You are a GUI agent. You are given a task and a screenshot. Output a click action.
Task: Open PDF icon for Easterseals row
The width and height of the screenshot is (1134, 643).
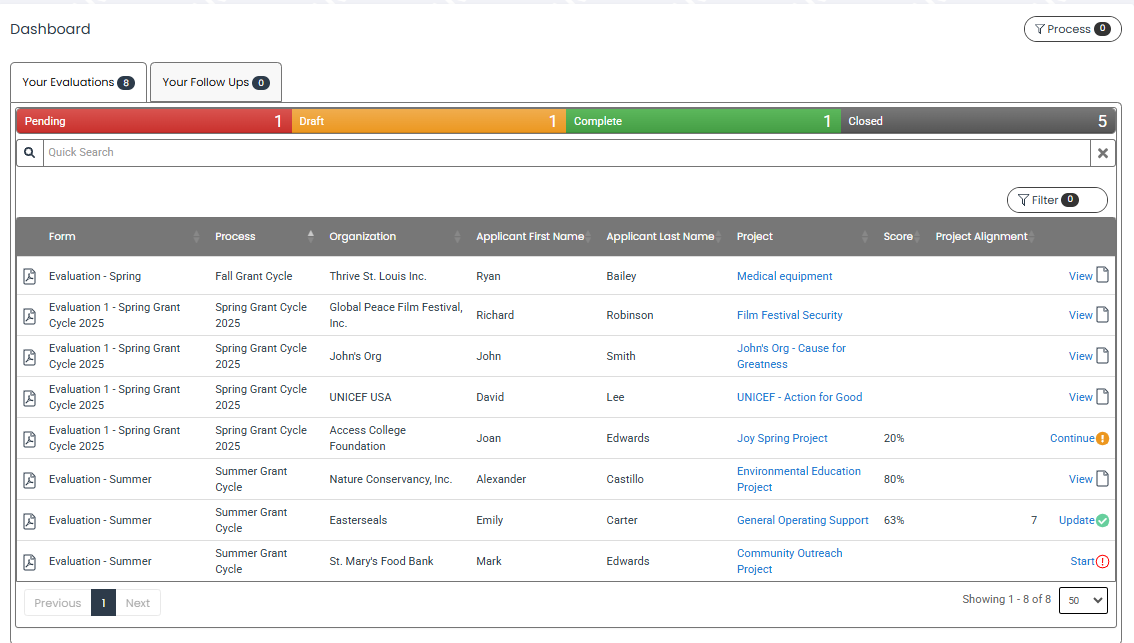click(30, 521)
